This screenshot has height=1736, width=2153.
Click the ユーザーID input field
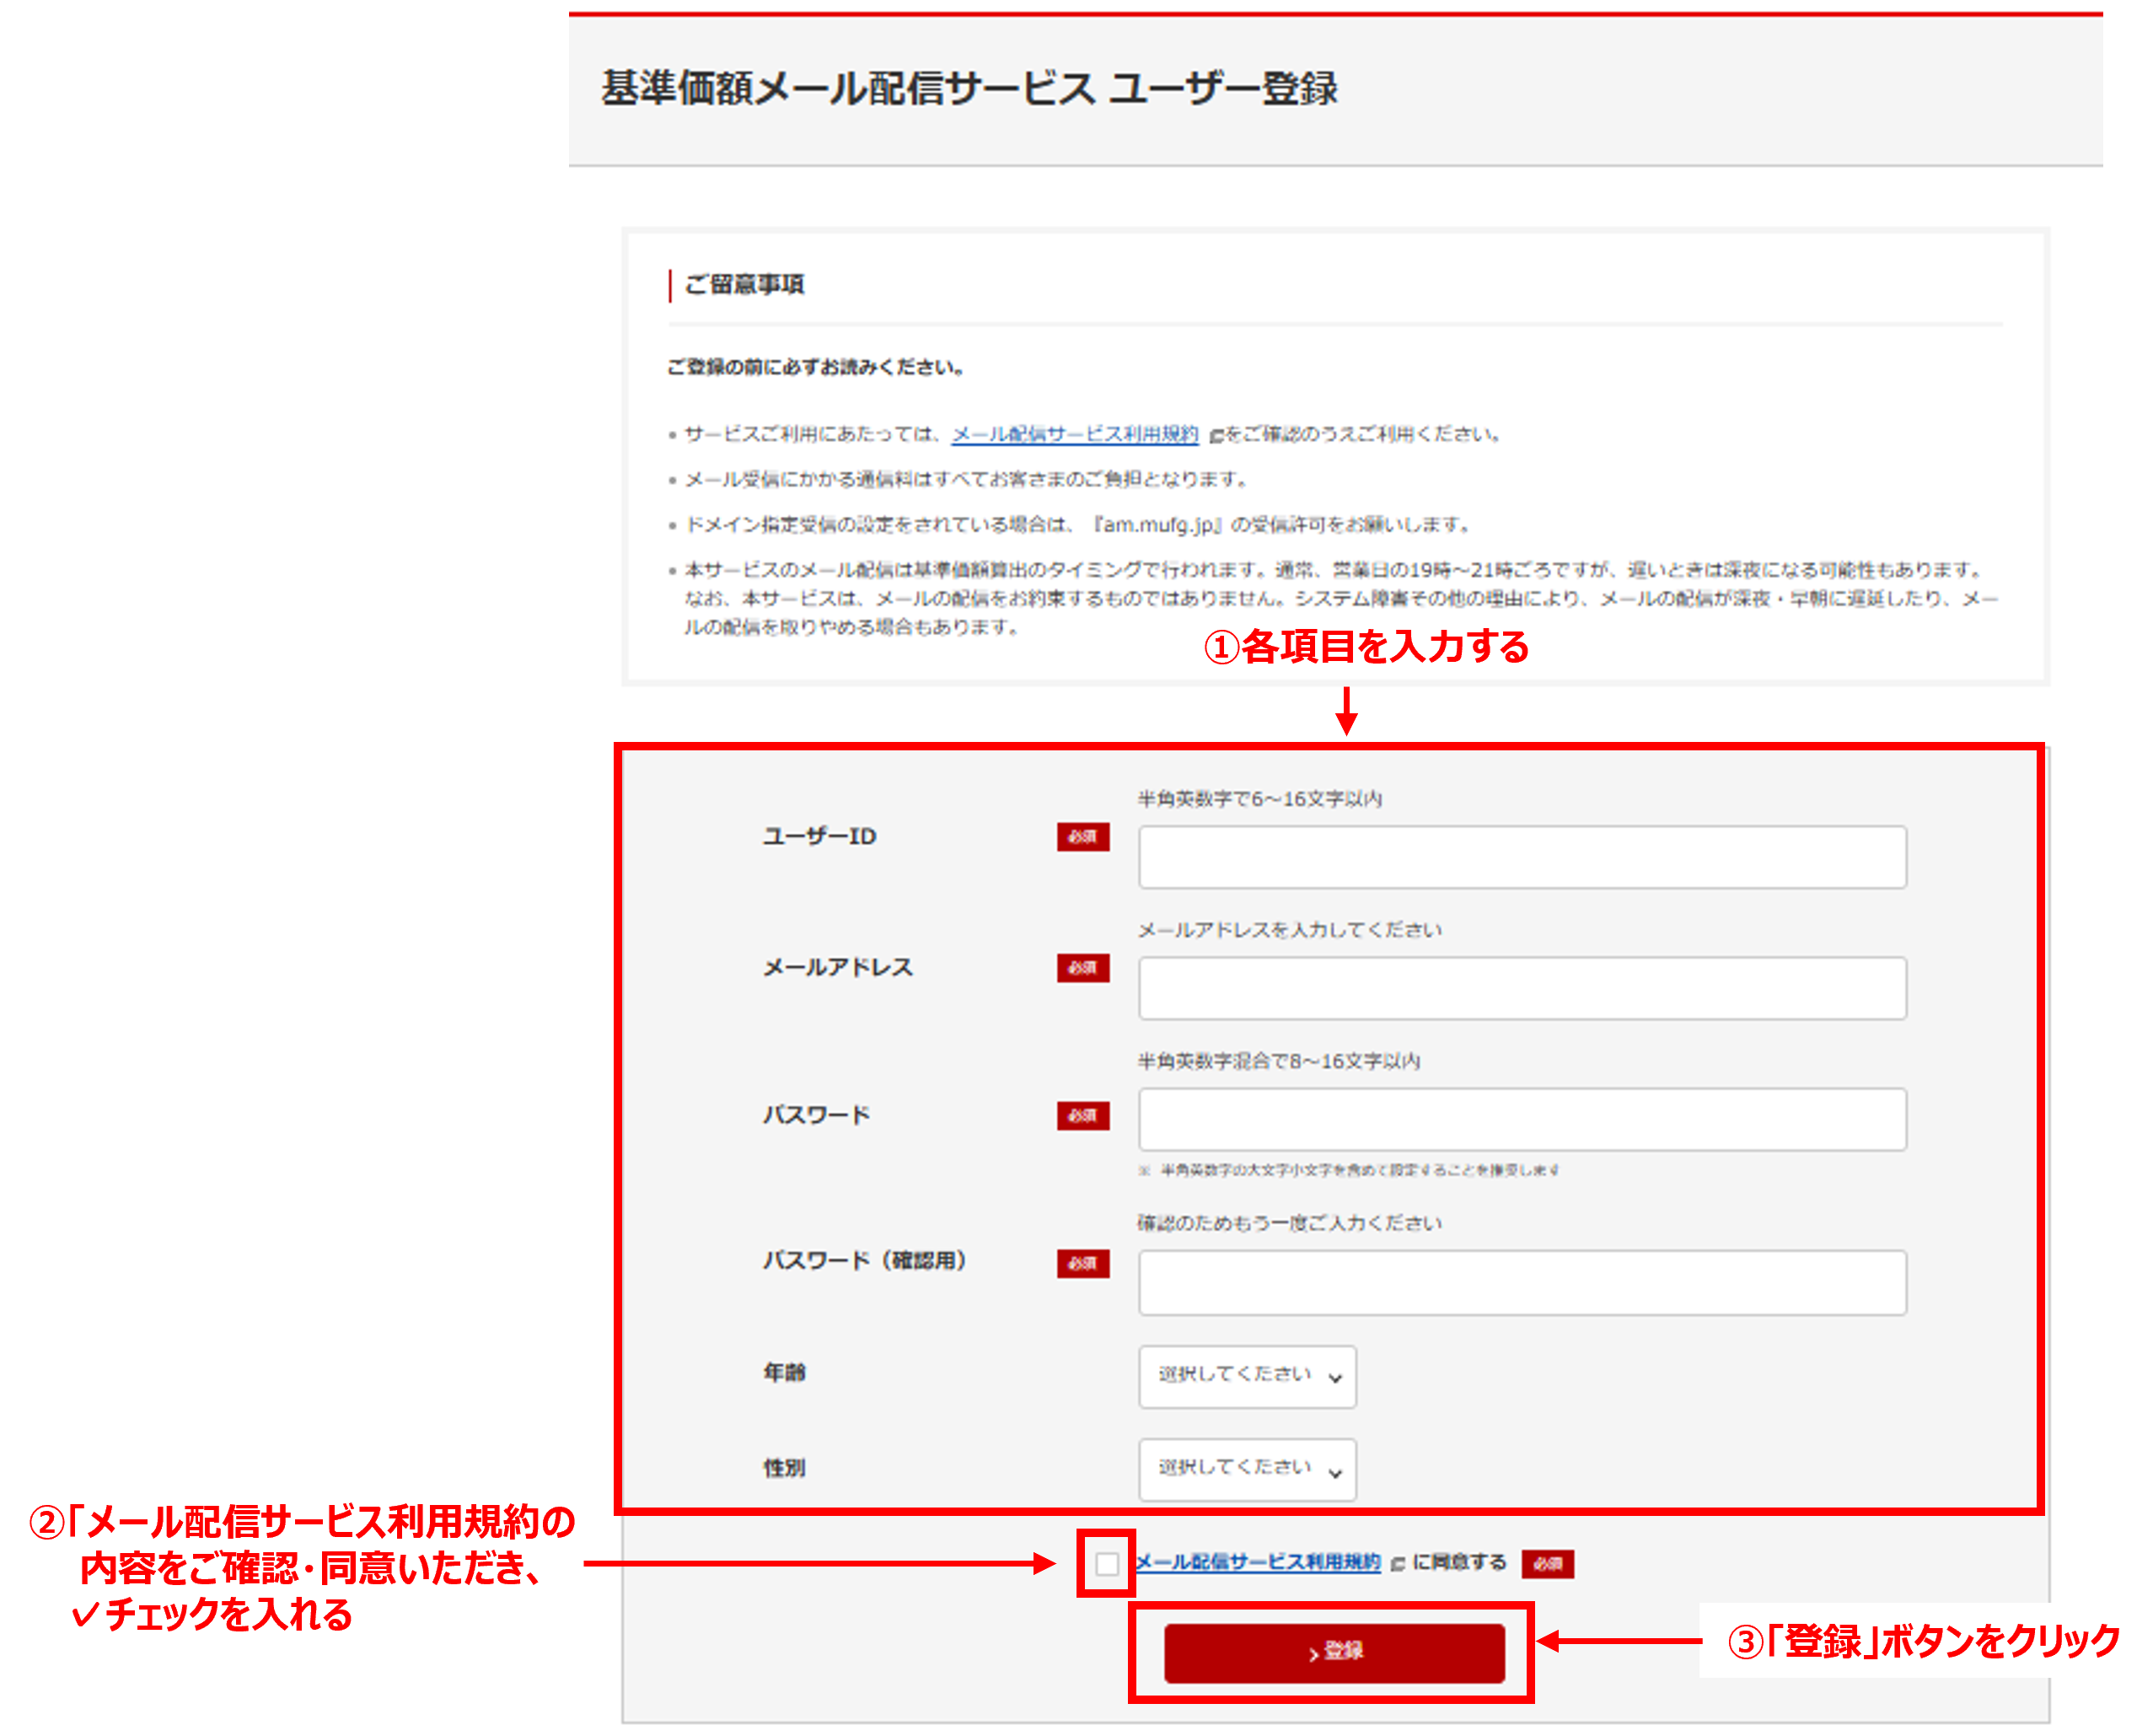click(x=1522, y=857)
